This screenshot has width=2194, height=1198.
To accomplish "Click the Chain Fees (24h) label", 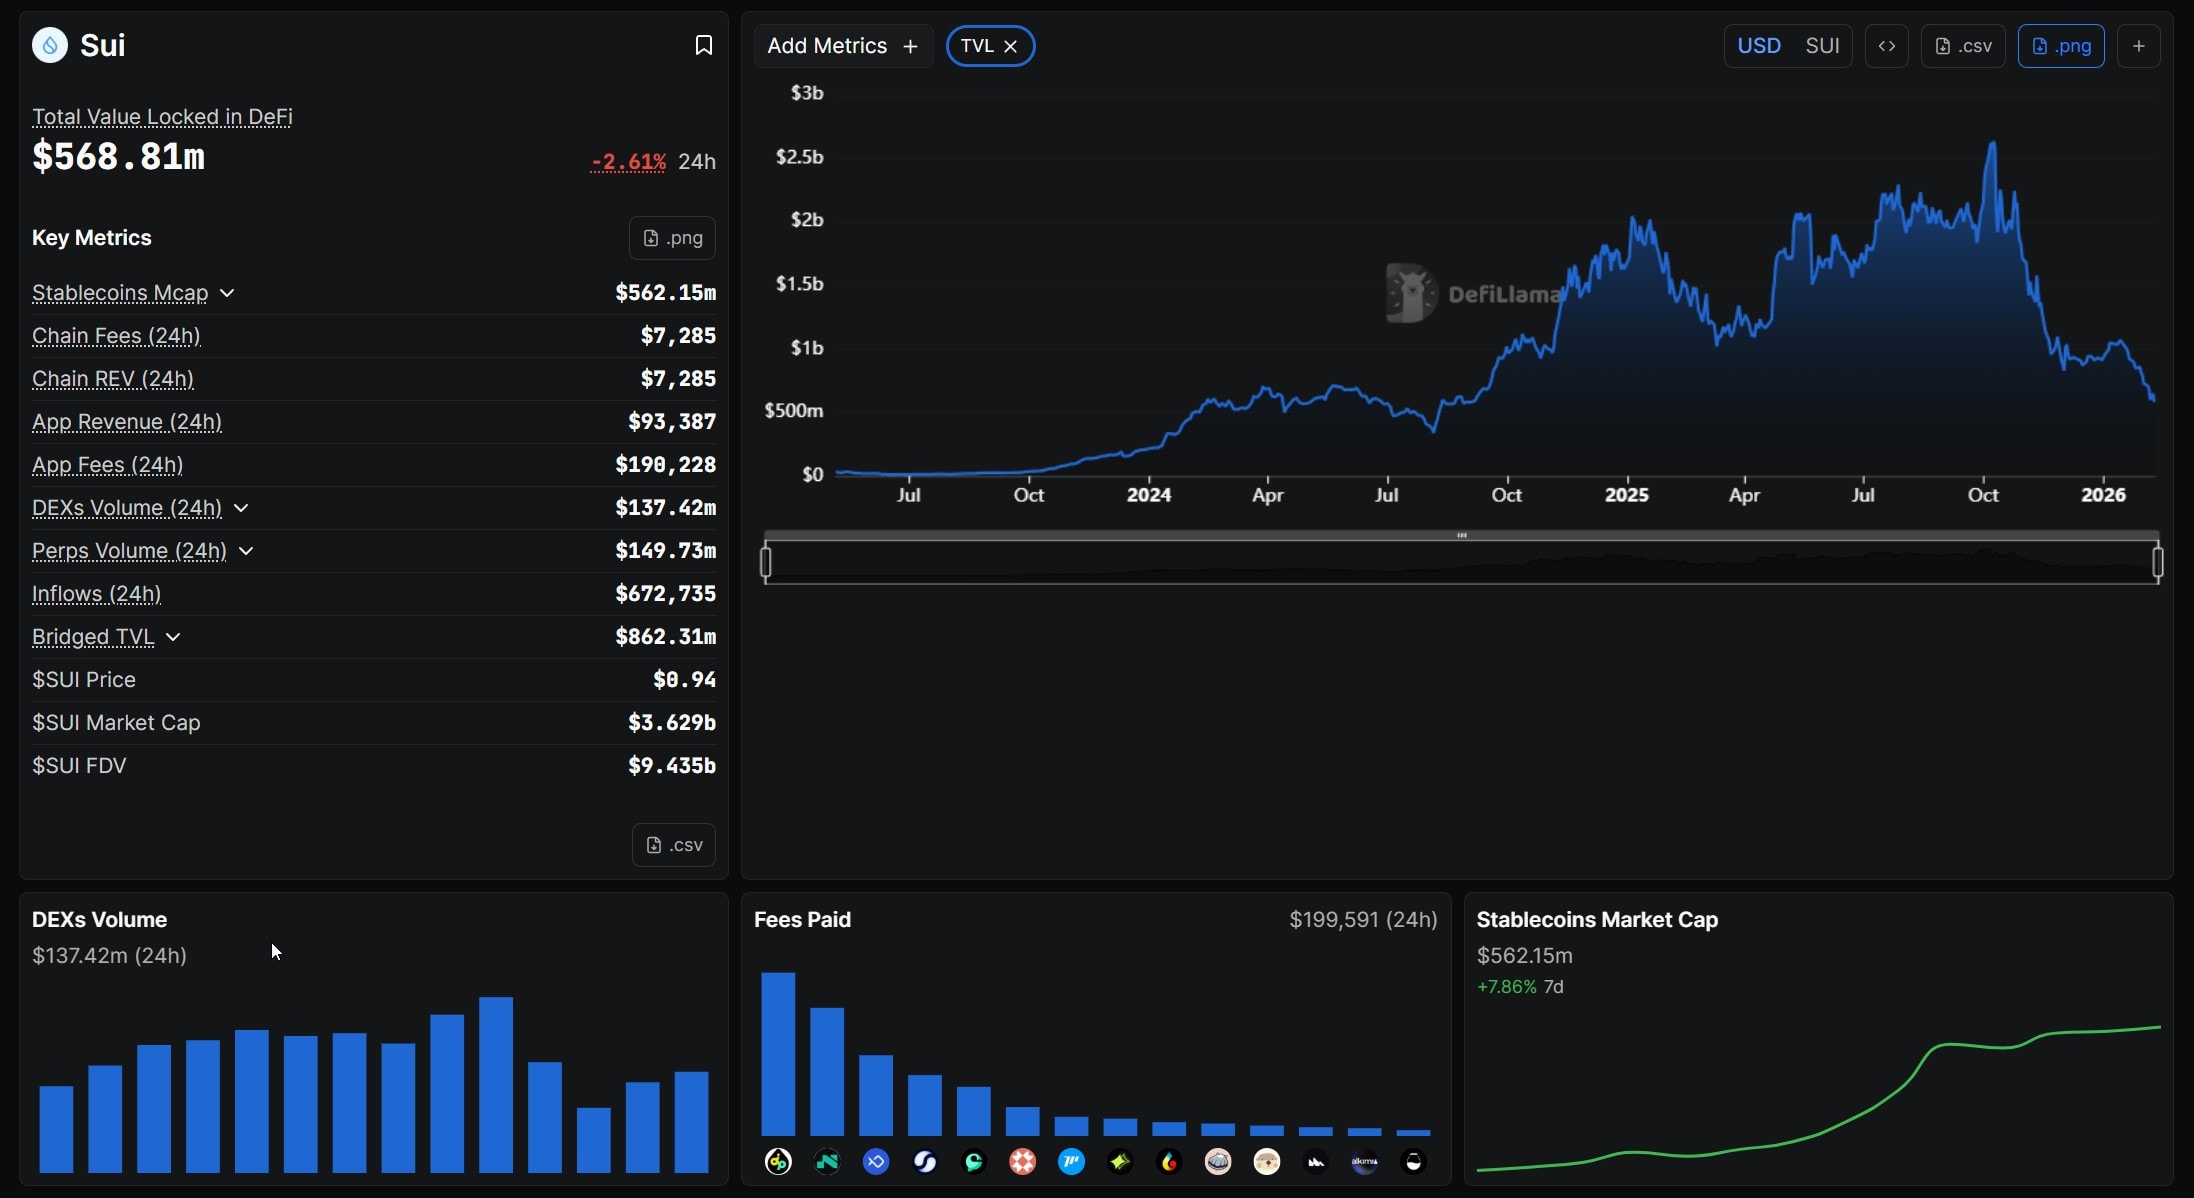I will (x=116, y=336).
